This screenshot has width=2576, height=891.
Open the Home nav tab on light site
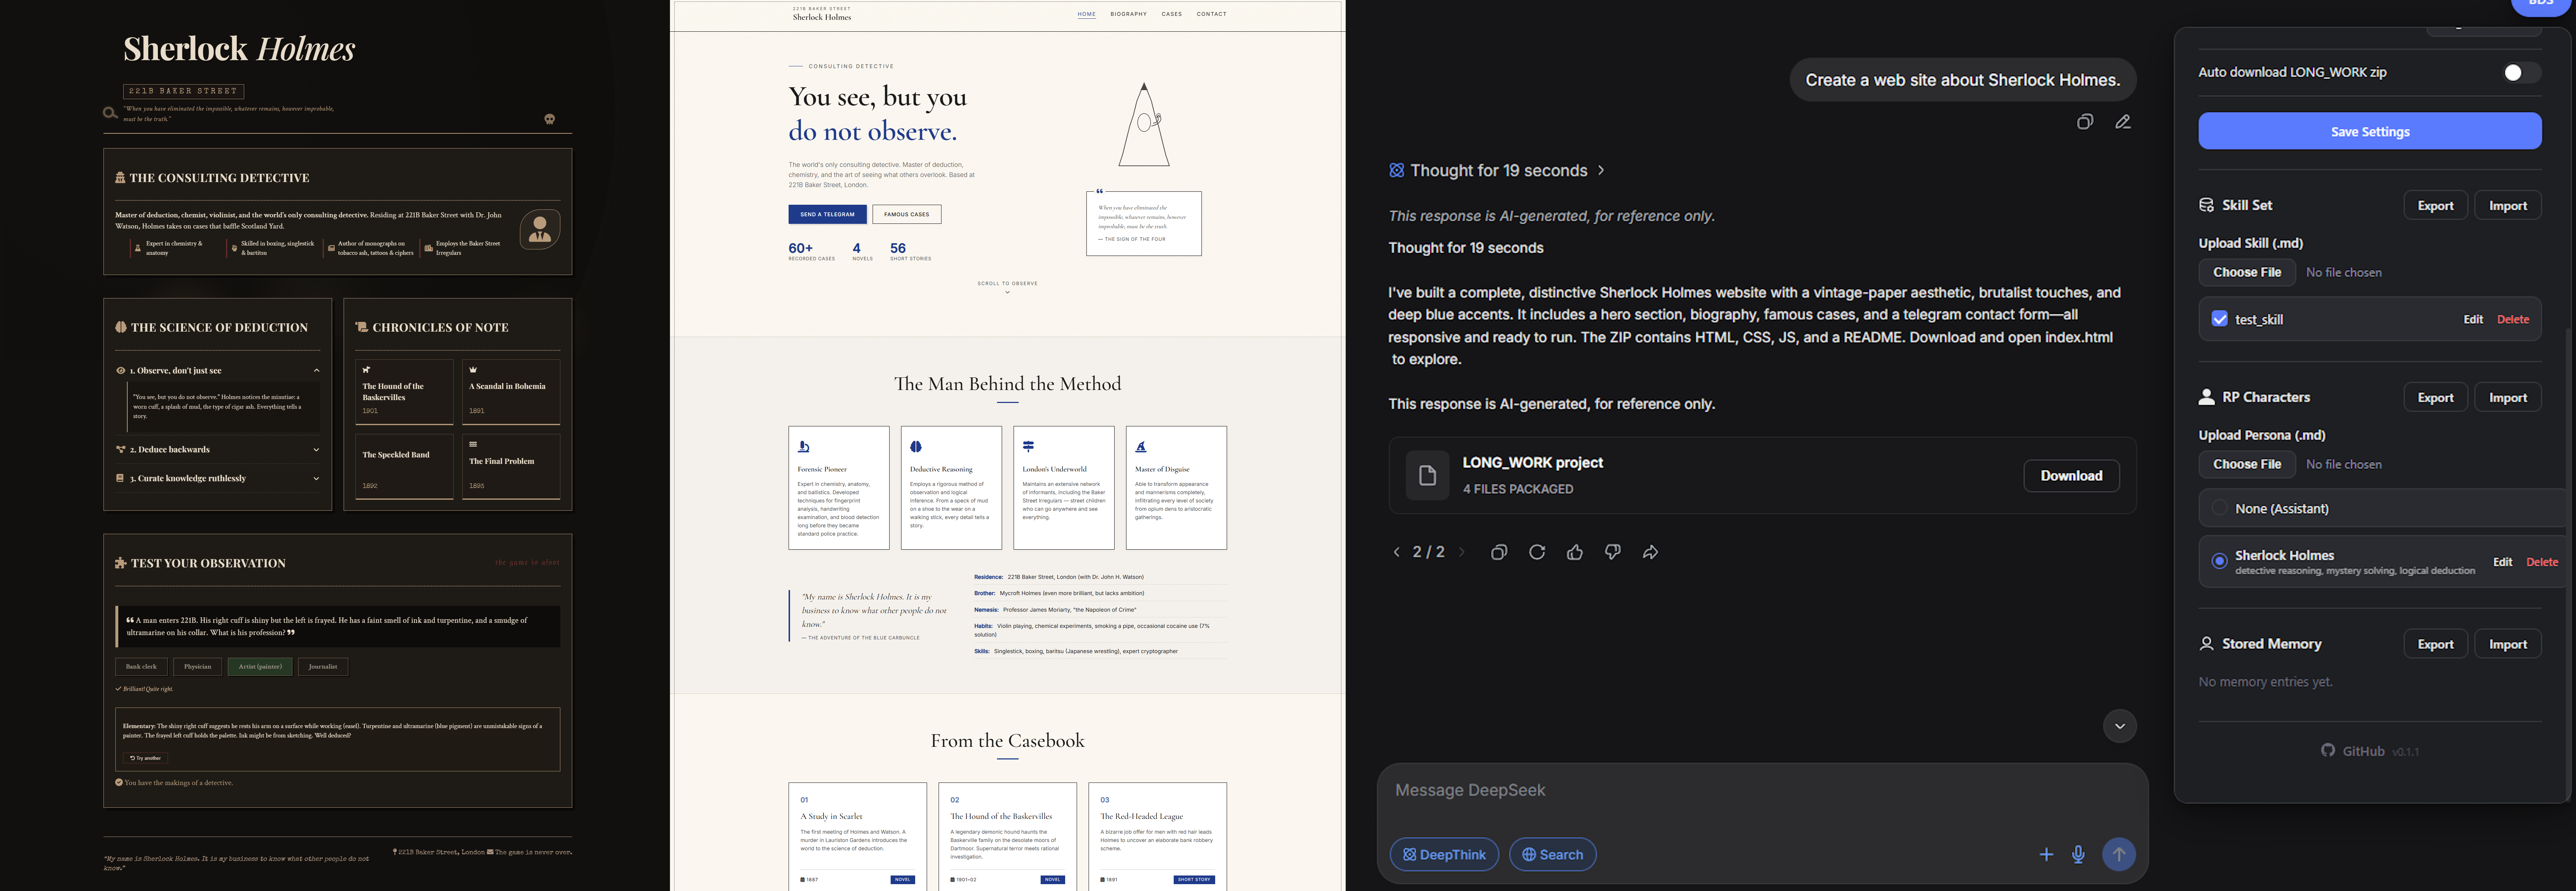[x=1087, y=14]
